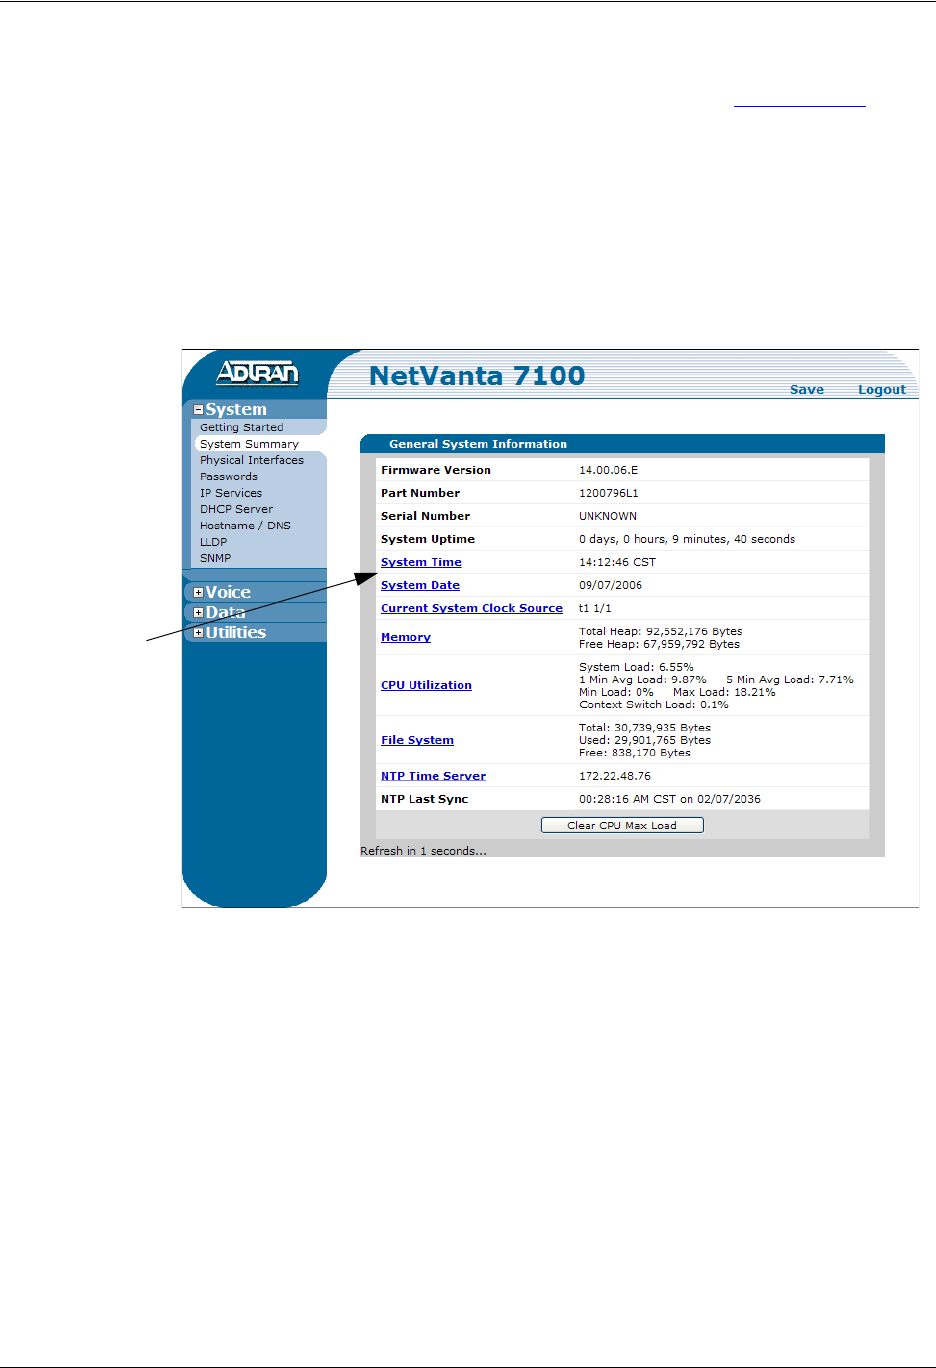Click the CPU Utilization link
Screen dimensions: 936x1368
[426, 685]
